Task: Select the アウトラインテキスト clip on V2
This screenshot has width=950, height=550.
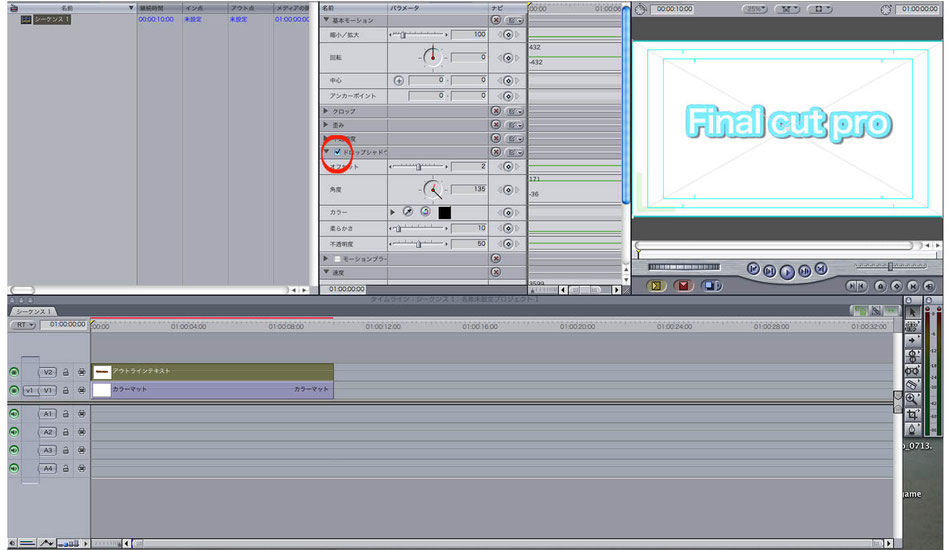Action: coord(212,371)
